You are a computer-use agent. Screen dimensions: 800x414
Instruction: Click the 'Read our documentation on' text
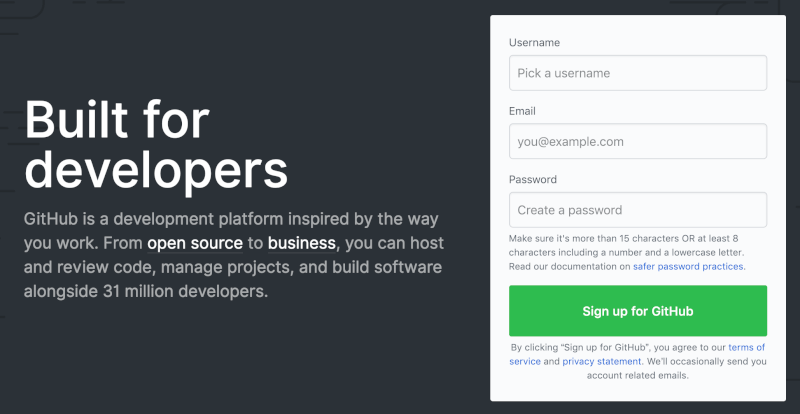(x=570, y=266)
